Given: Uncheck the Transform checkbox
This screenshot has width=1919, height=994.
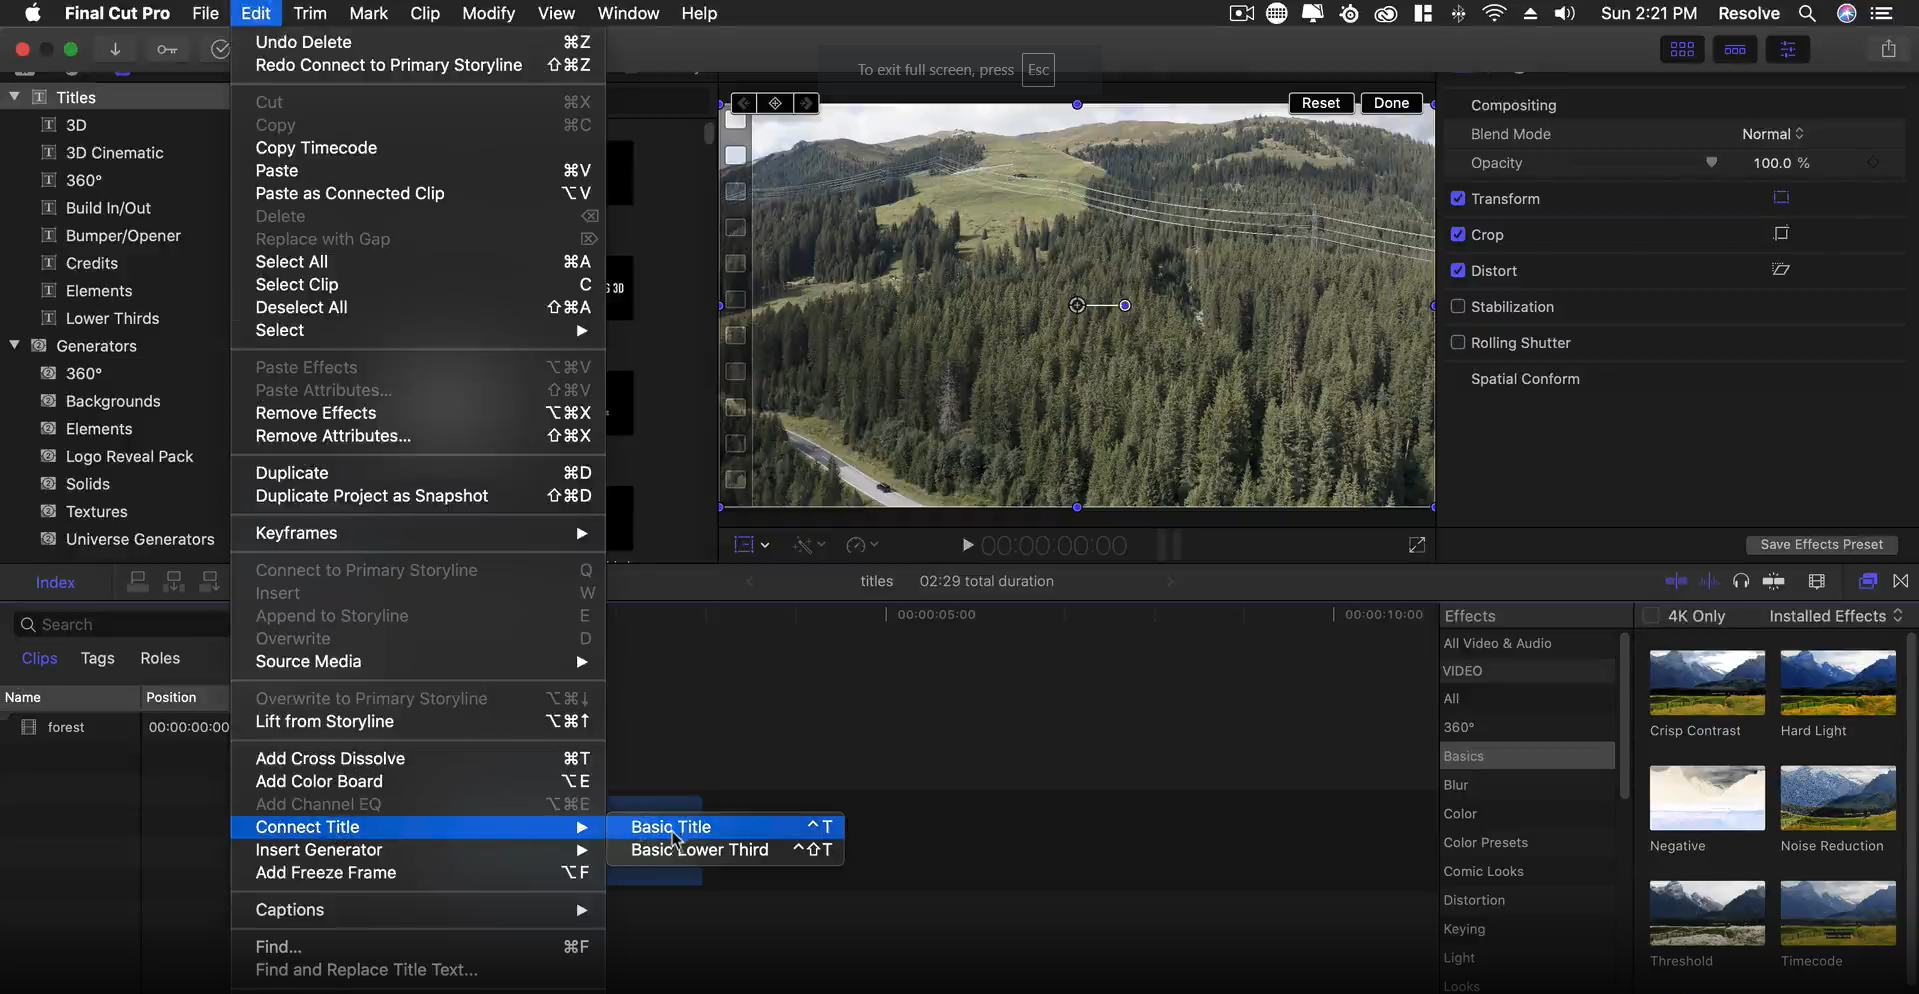Looking at the screenshot, I should tap(1458, 198).
